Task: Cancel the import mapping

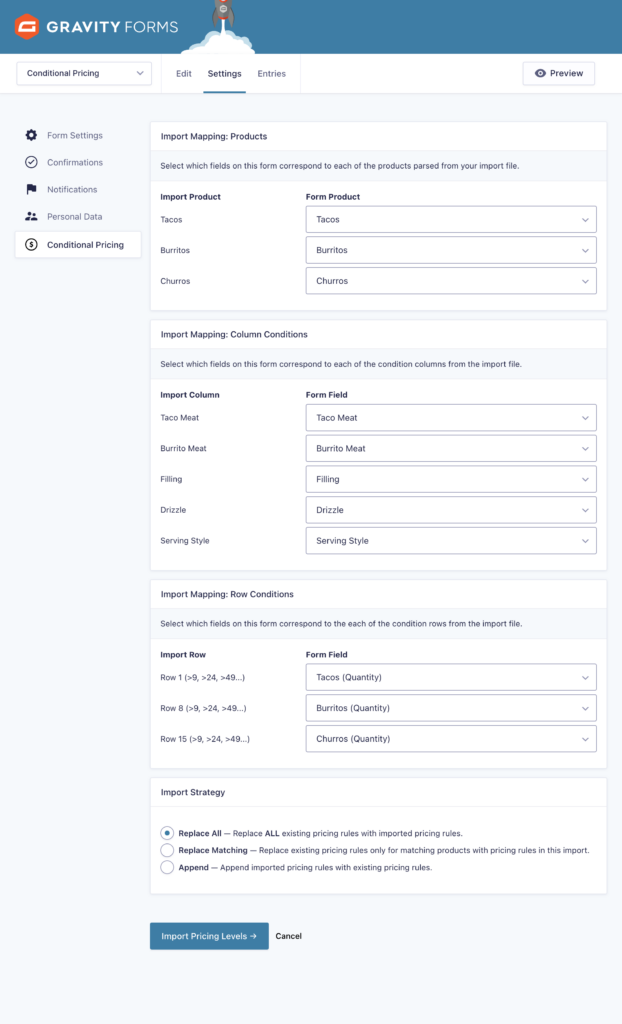Action: pyautogui.click(x=288, y=936)
